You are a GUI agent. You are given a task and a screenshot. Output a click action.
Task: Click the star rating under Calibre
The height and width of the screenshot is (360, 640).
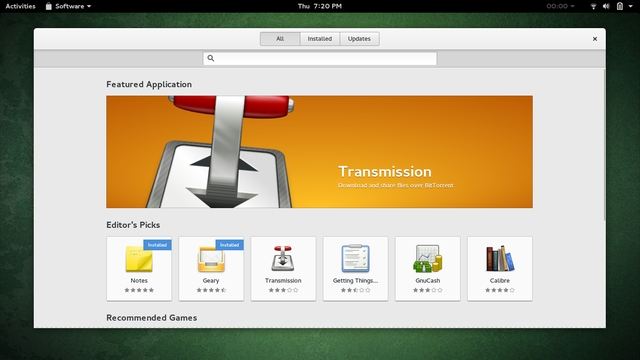(500, 290)
